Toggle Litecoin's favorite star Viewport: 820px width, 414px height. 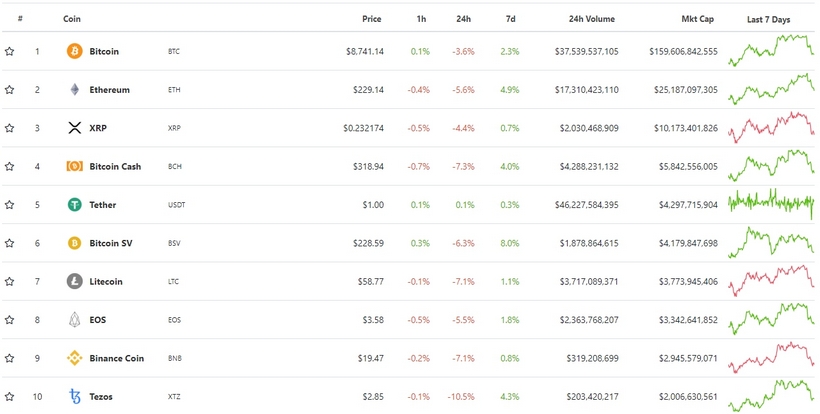point(9,281)
